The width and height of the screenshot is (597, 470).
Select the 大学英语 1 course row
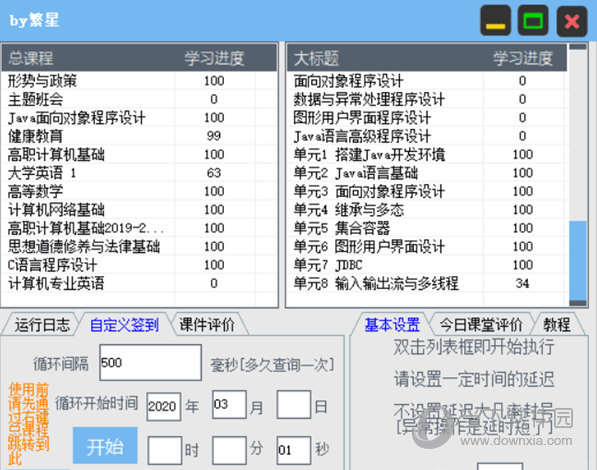click(x=139, y=173)
